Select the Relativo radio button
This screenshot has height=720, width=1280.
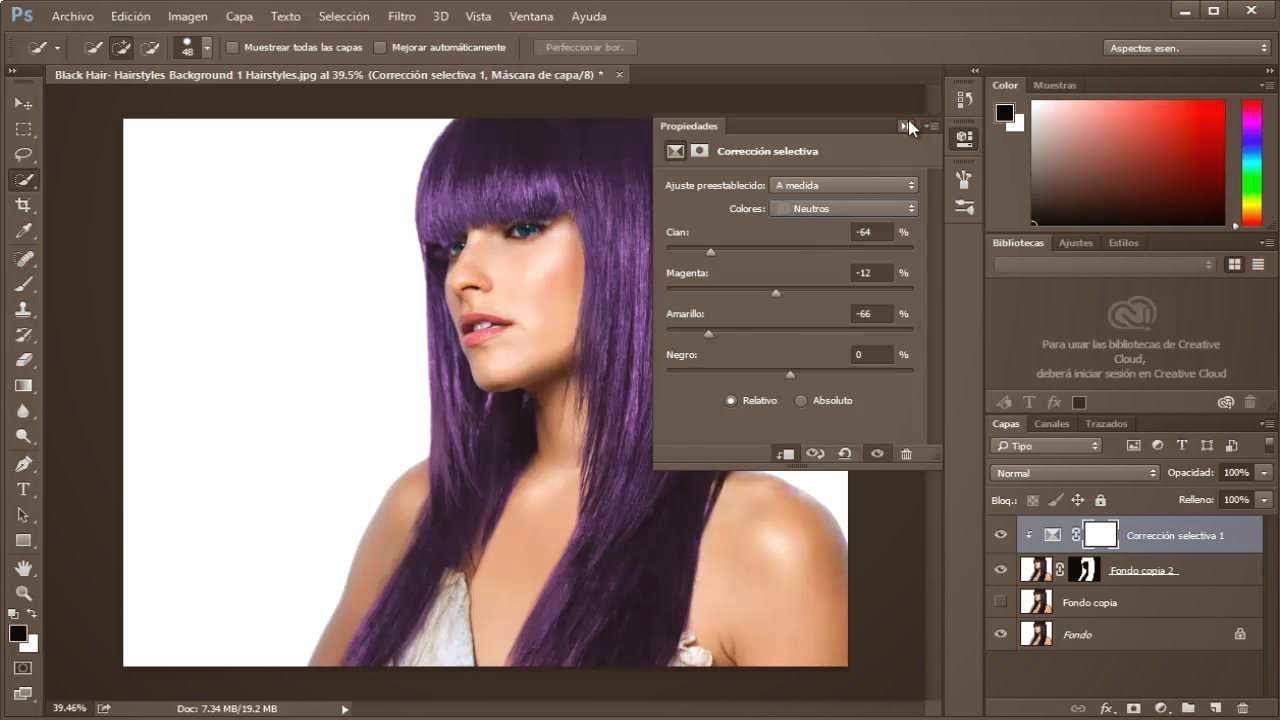tap(731, 401)
